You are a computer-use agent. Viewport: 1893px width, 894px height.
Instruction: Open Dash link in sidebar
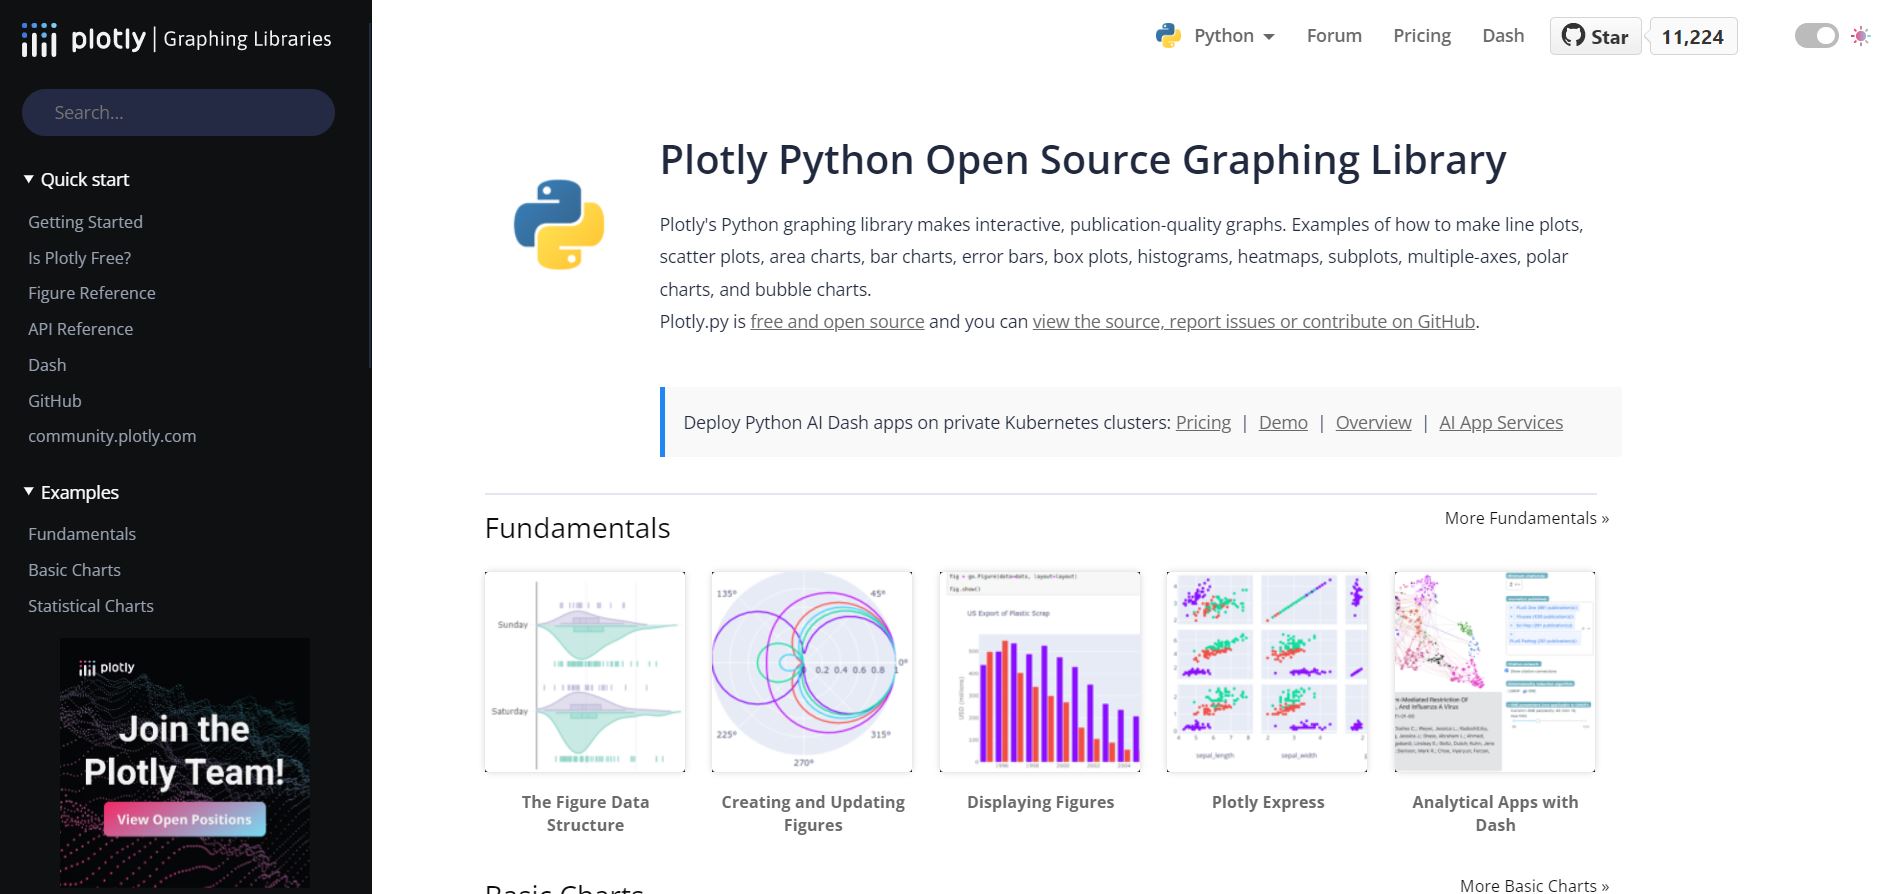tap(47, 365)
